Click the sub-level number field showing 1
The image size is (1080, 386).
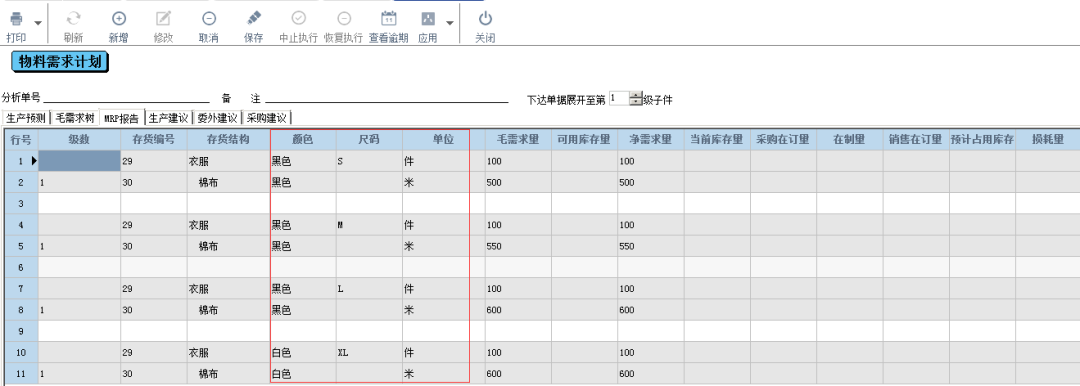pos(619,99)
